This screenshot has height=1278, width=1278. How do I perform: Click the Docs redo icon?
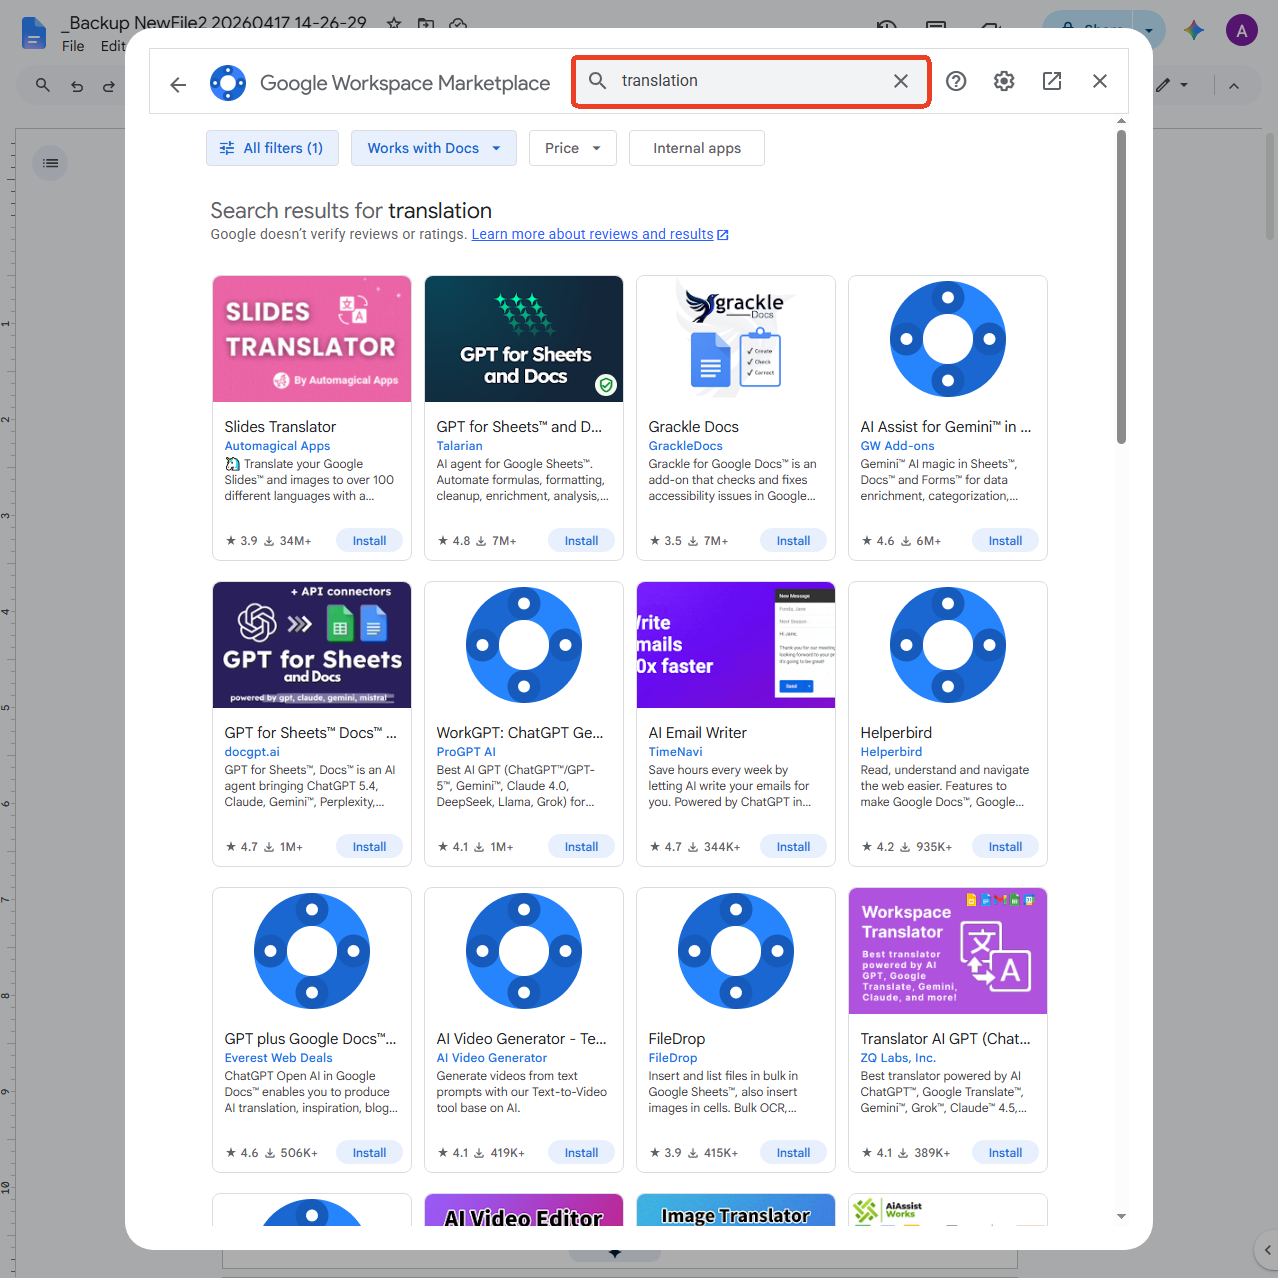pyautogui.click(x=108, y=86)
